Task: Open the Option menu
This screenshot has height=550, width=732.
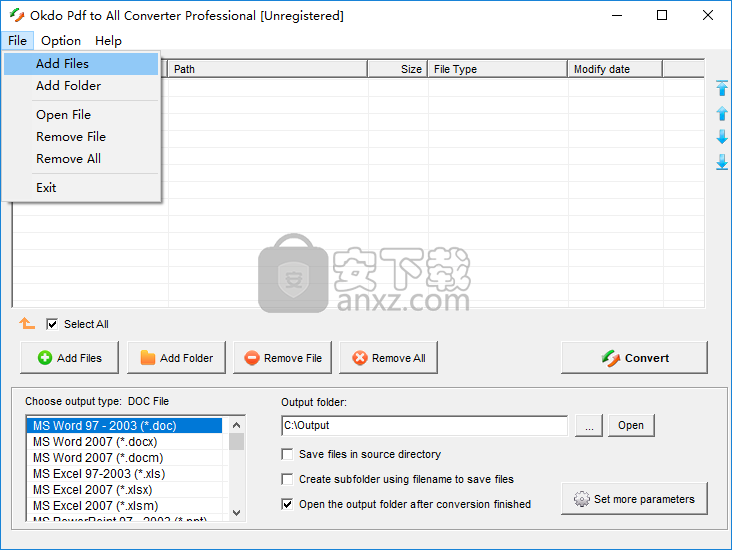Action: pos(61,41)
